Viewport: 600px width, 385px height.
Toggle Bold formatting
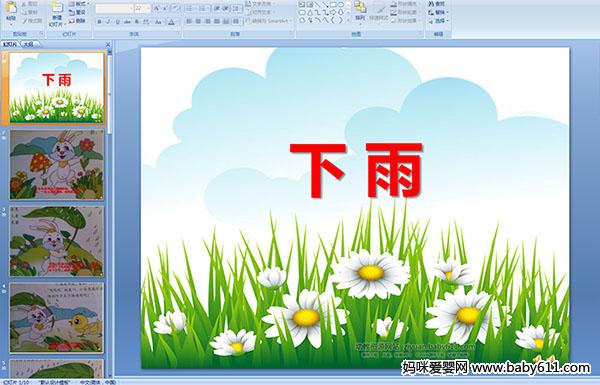(99, 22)
